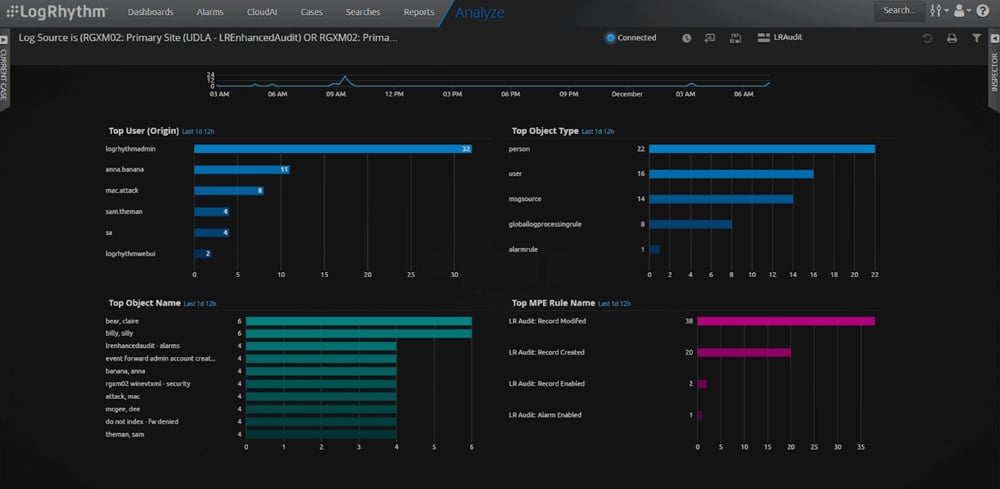Open the Dashboards tab
1000x489 pixels.
[150, 12]
